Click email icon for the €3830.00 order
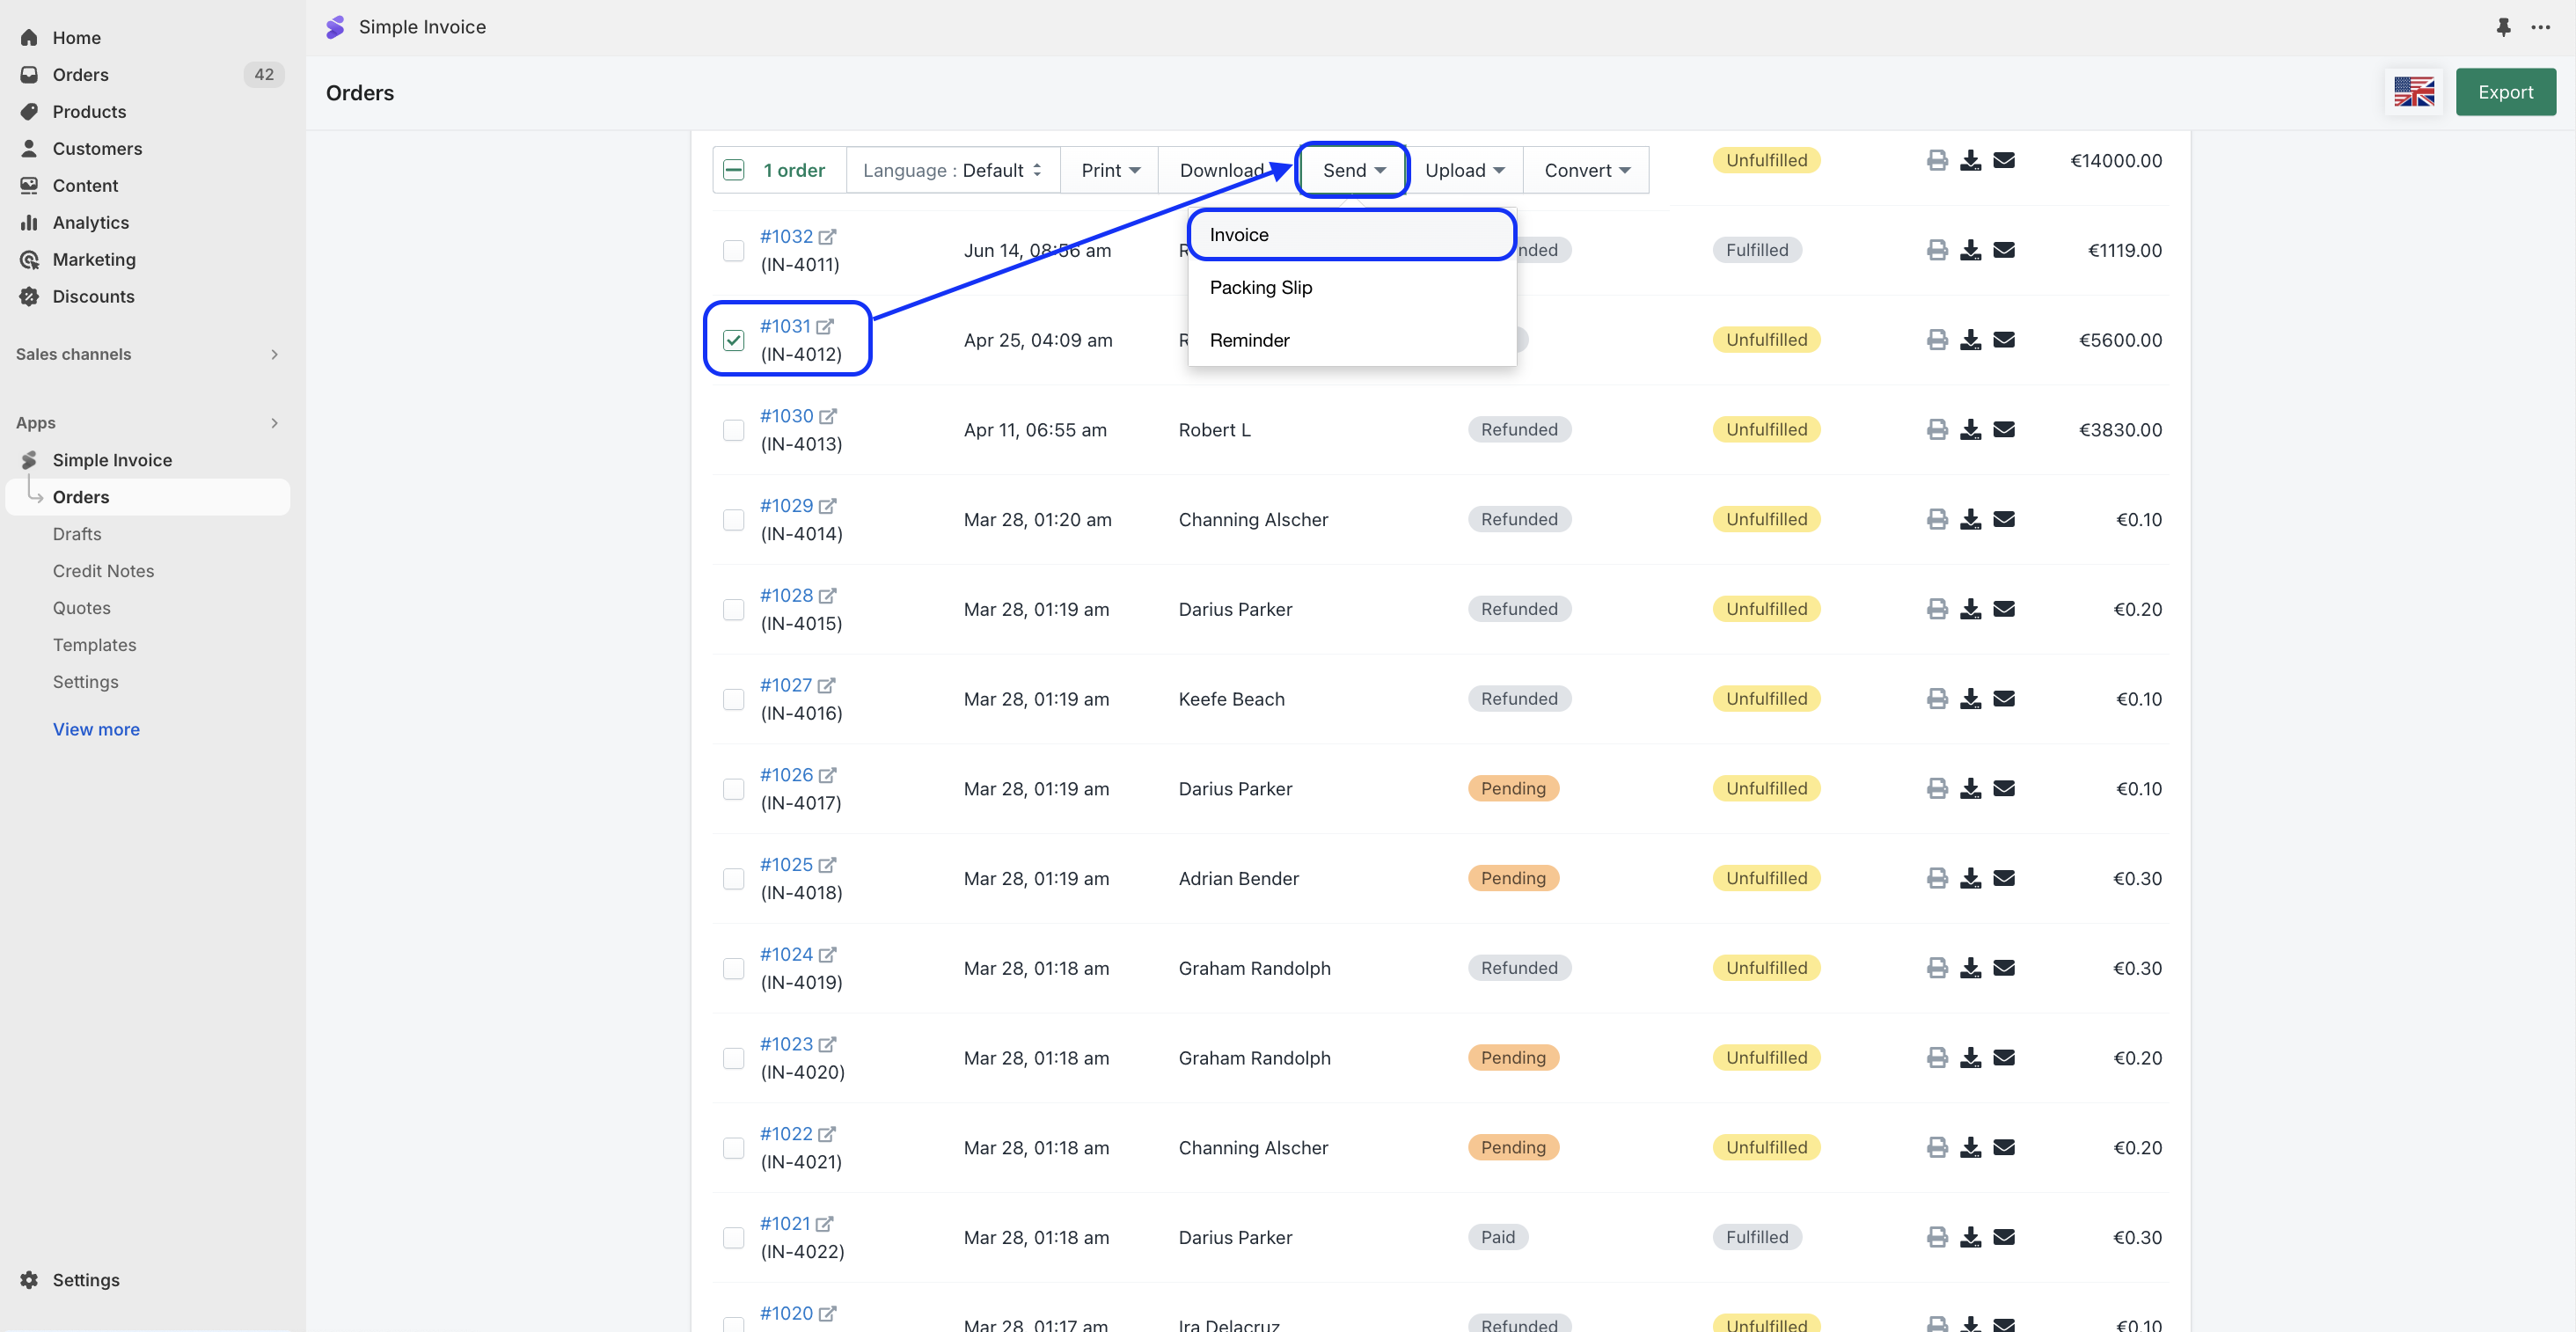 tap(2003, 430)
